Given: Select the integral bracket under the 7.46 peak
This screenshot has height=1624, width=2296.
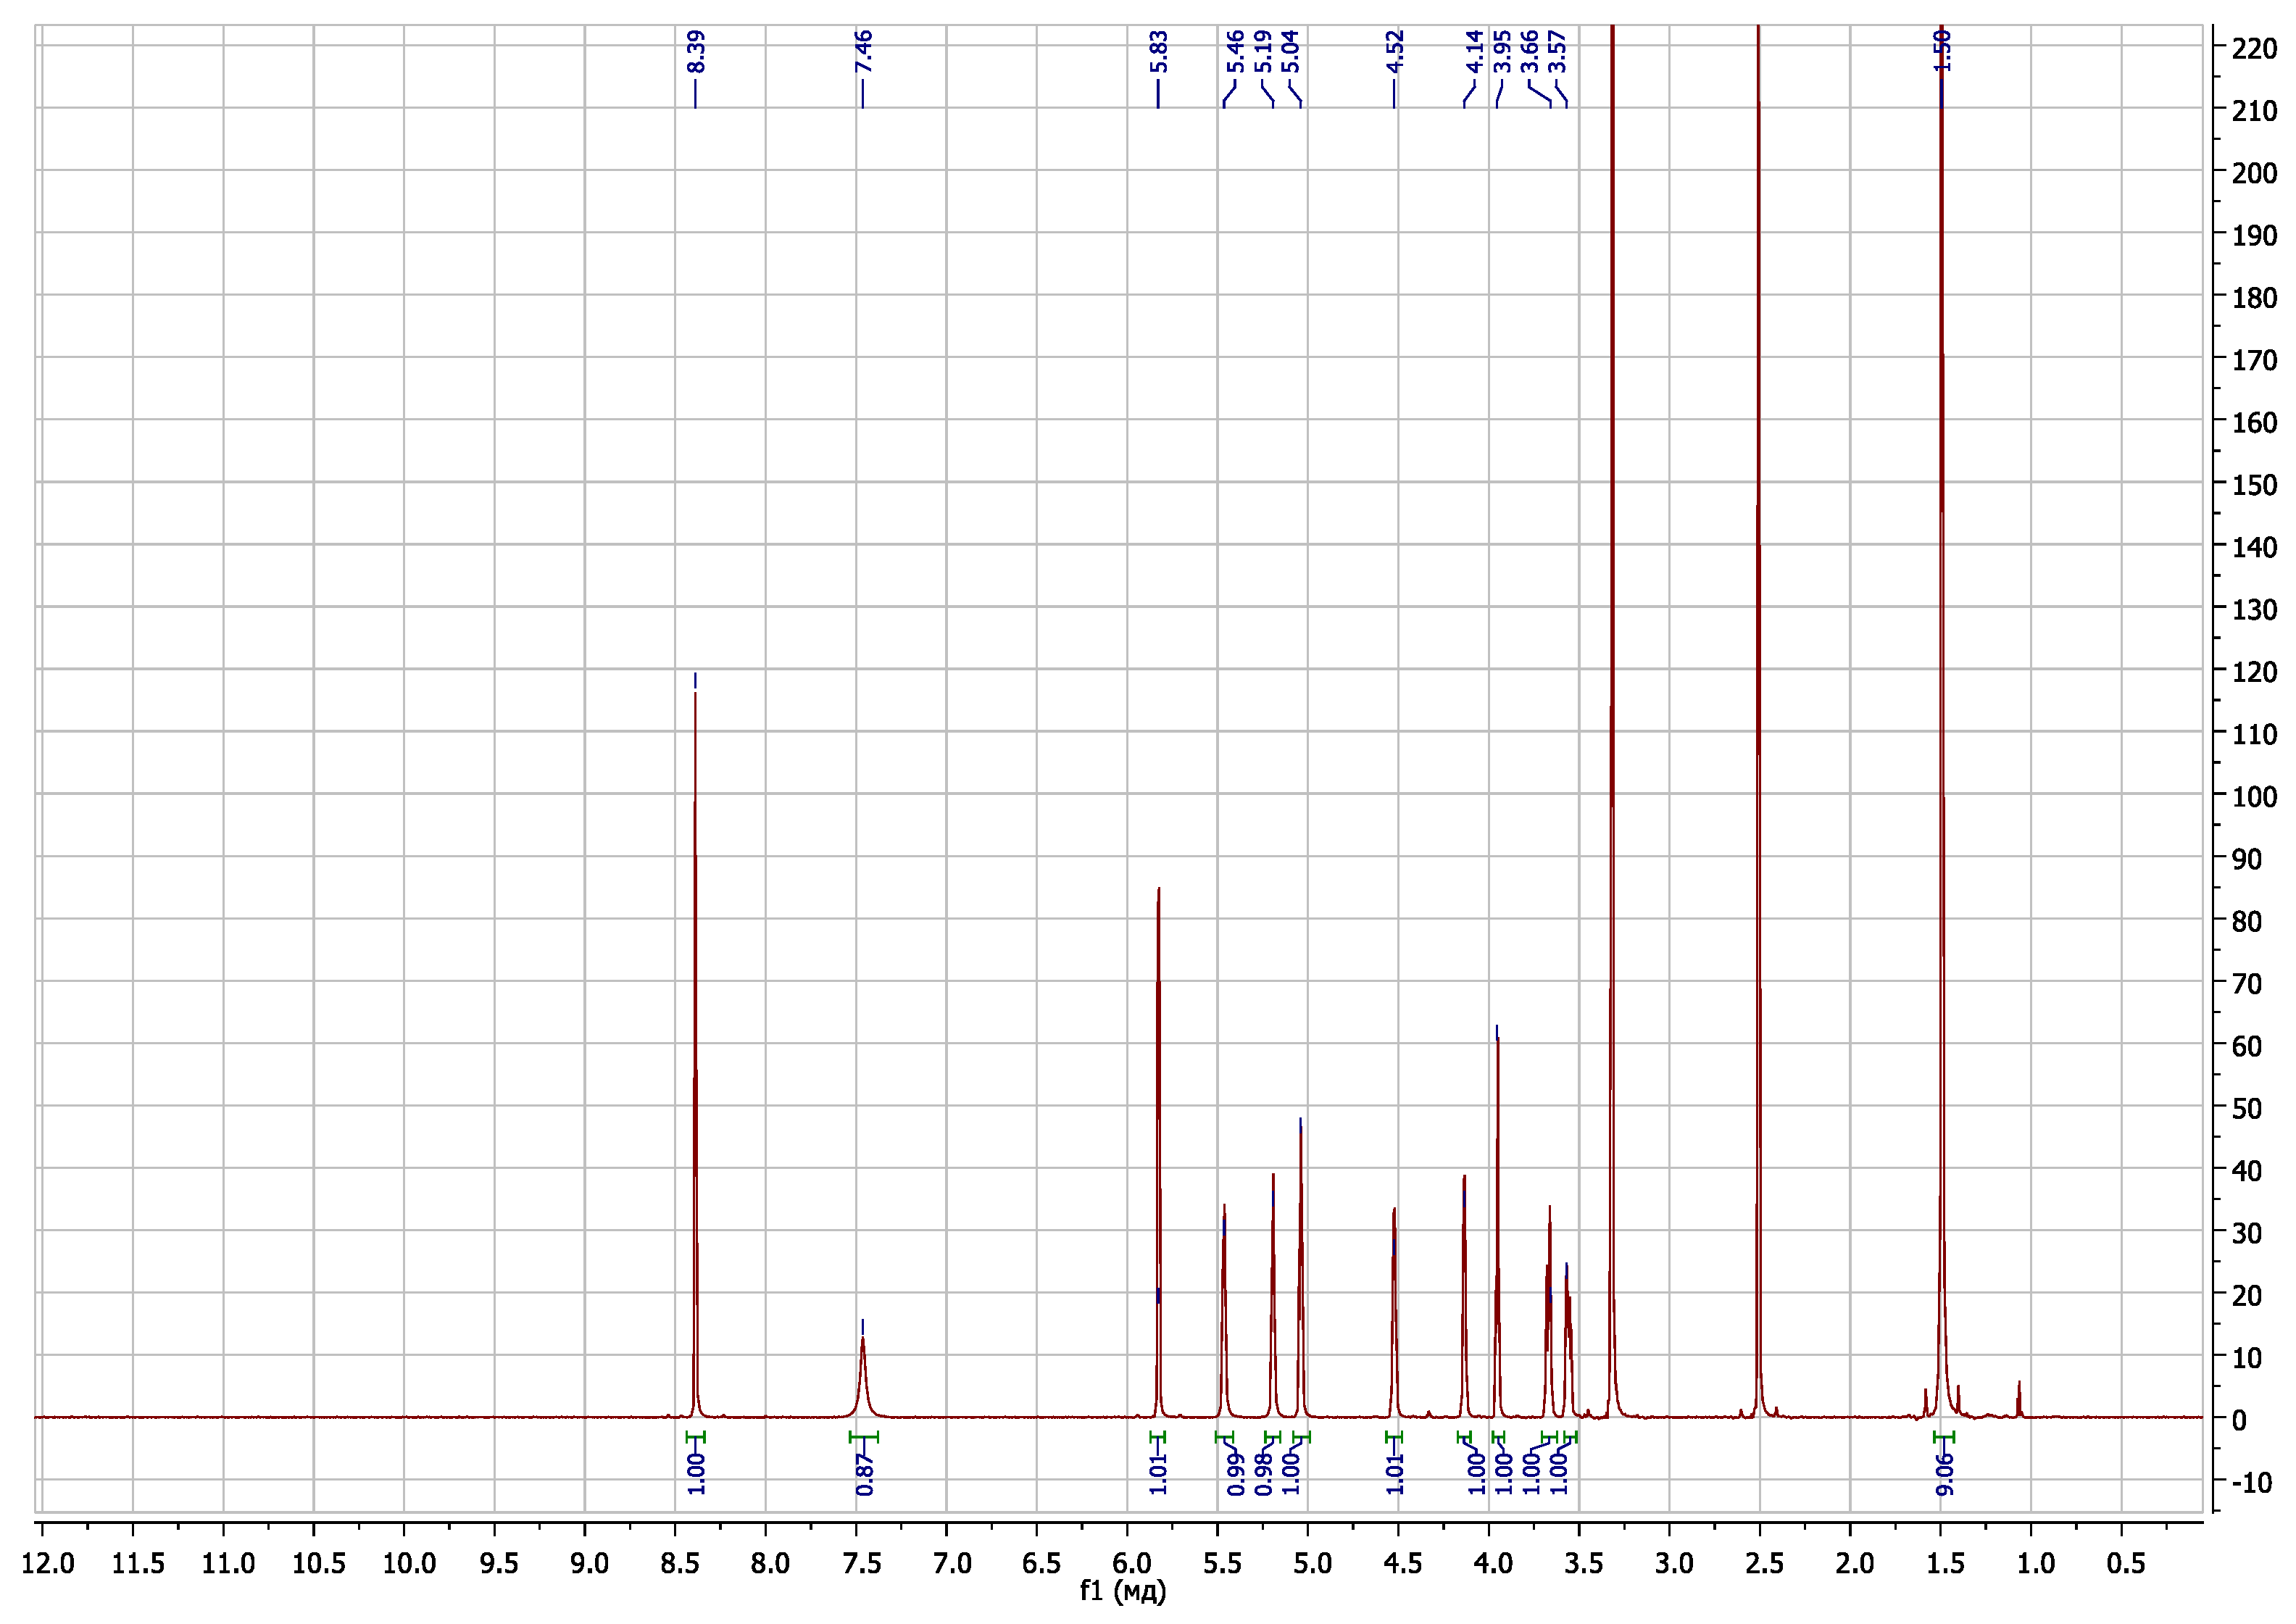Looking at the screenshot, I should (x=864, y=1438).
